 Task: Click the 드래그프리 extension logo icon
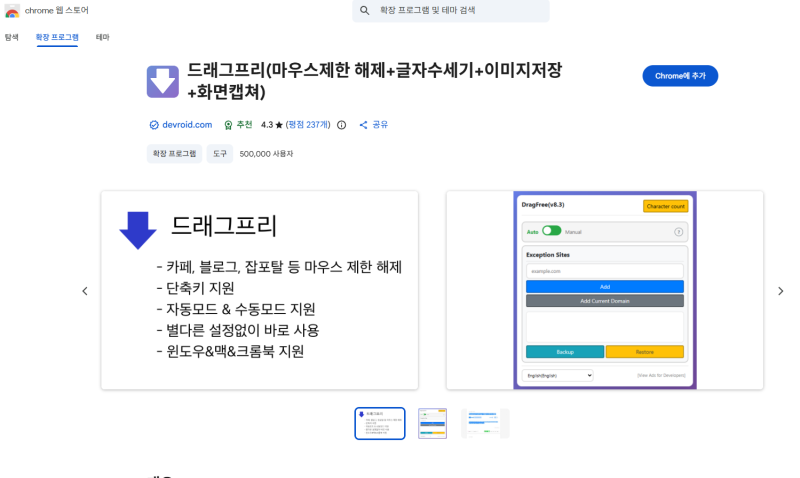pyautogui.click(x=163, y=82)
